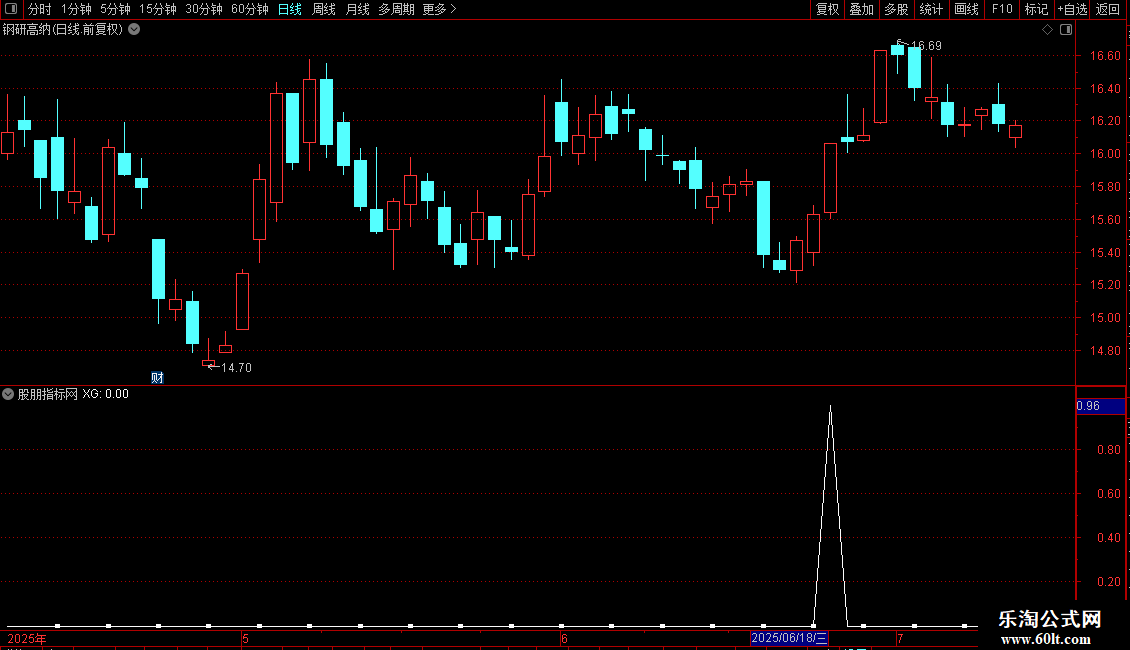Click month 5 on the time axis
Image resolution: width=1130 pixels, height=650 pixels.
tap(246, 638)
